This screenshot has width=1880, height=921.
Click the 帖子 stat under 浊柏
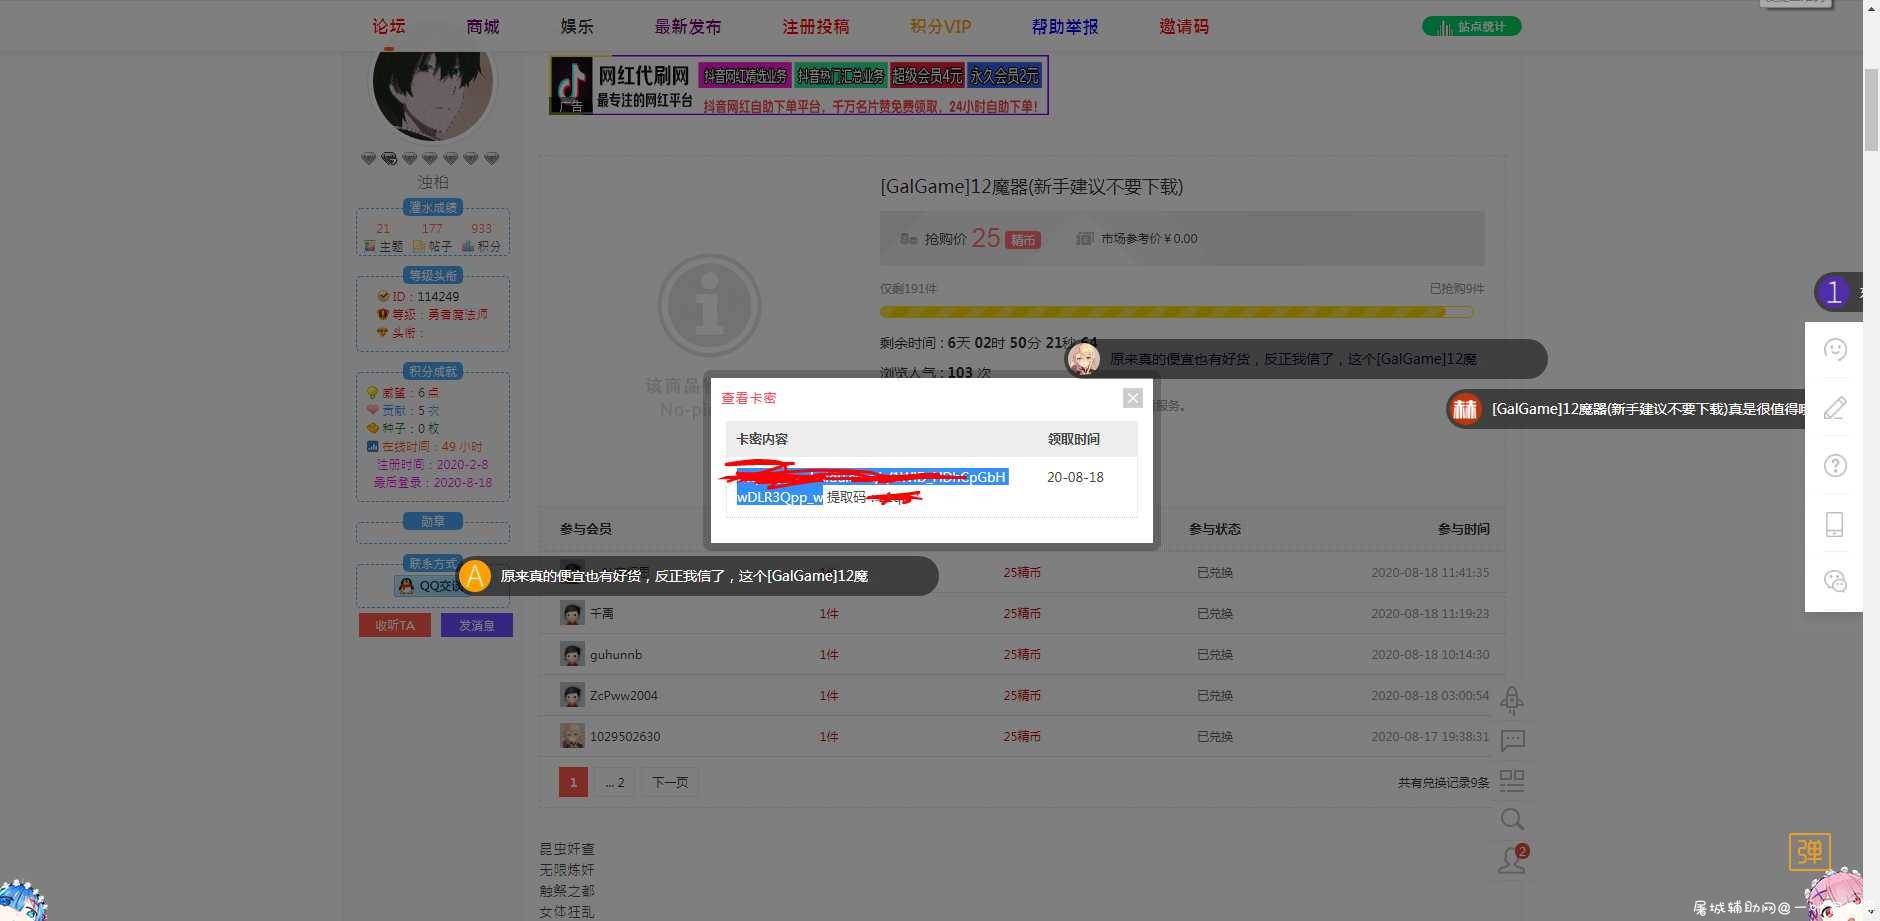coord(432,237)
